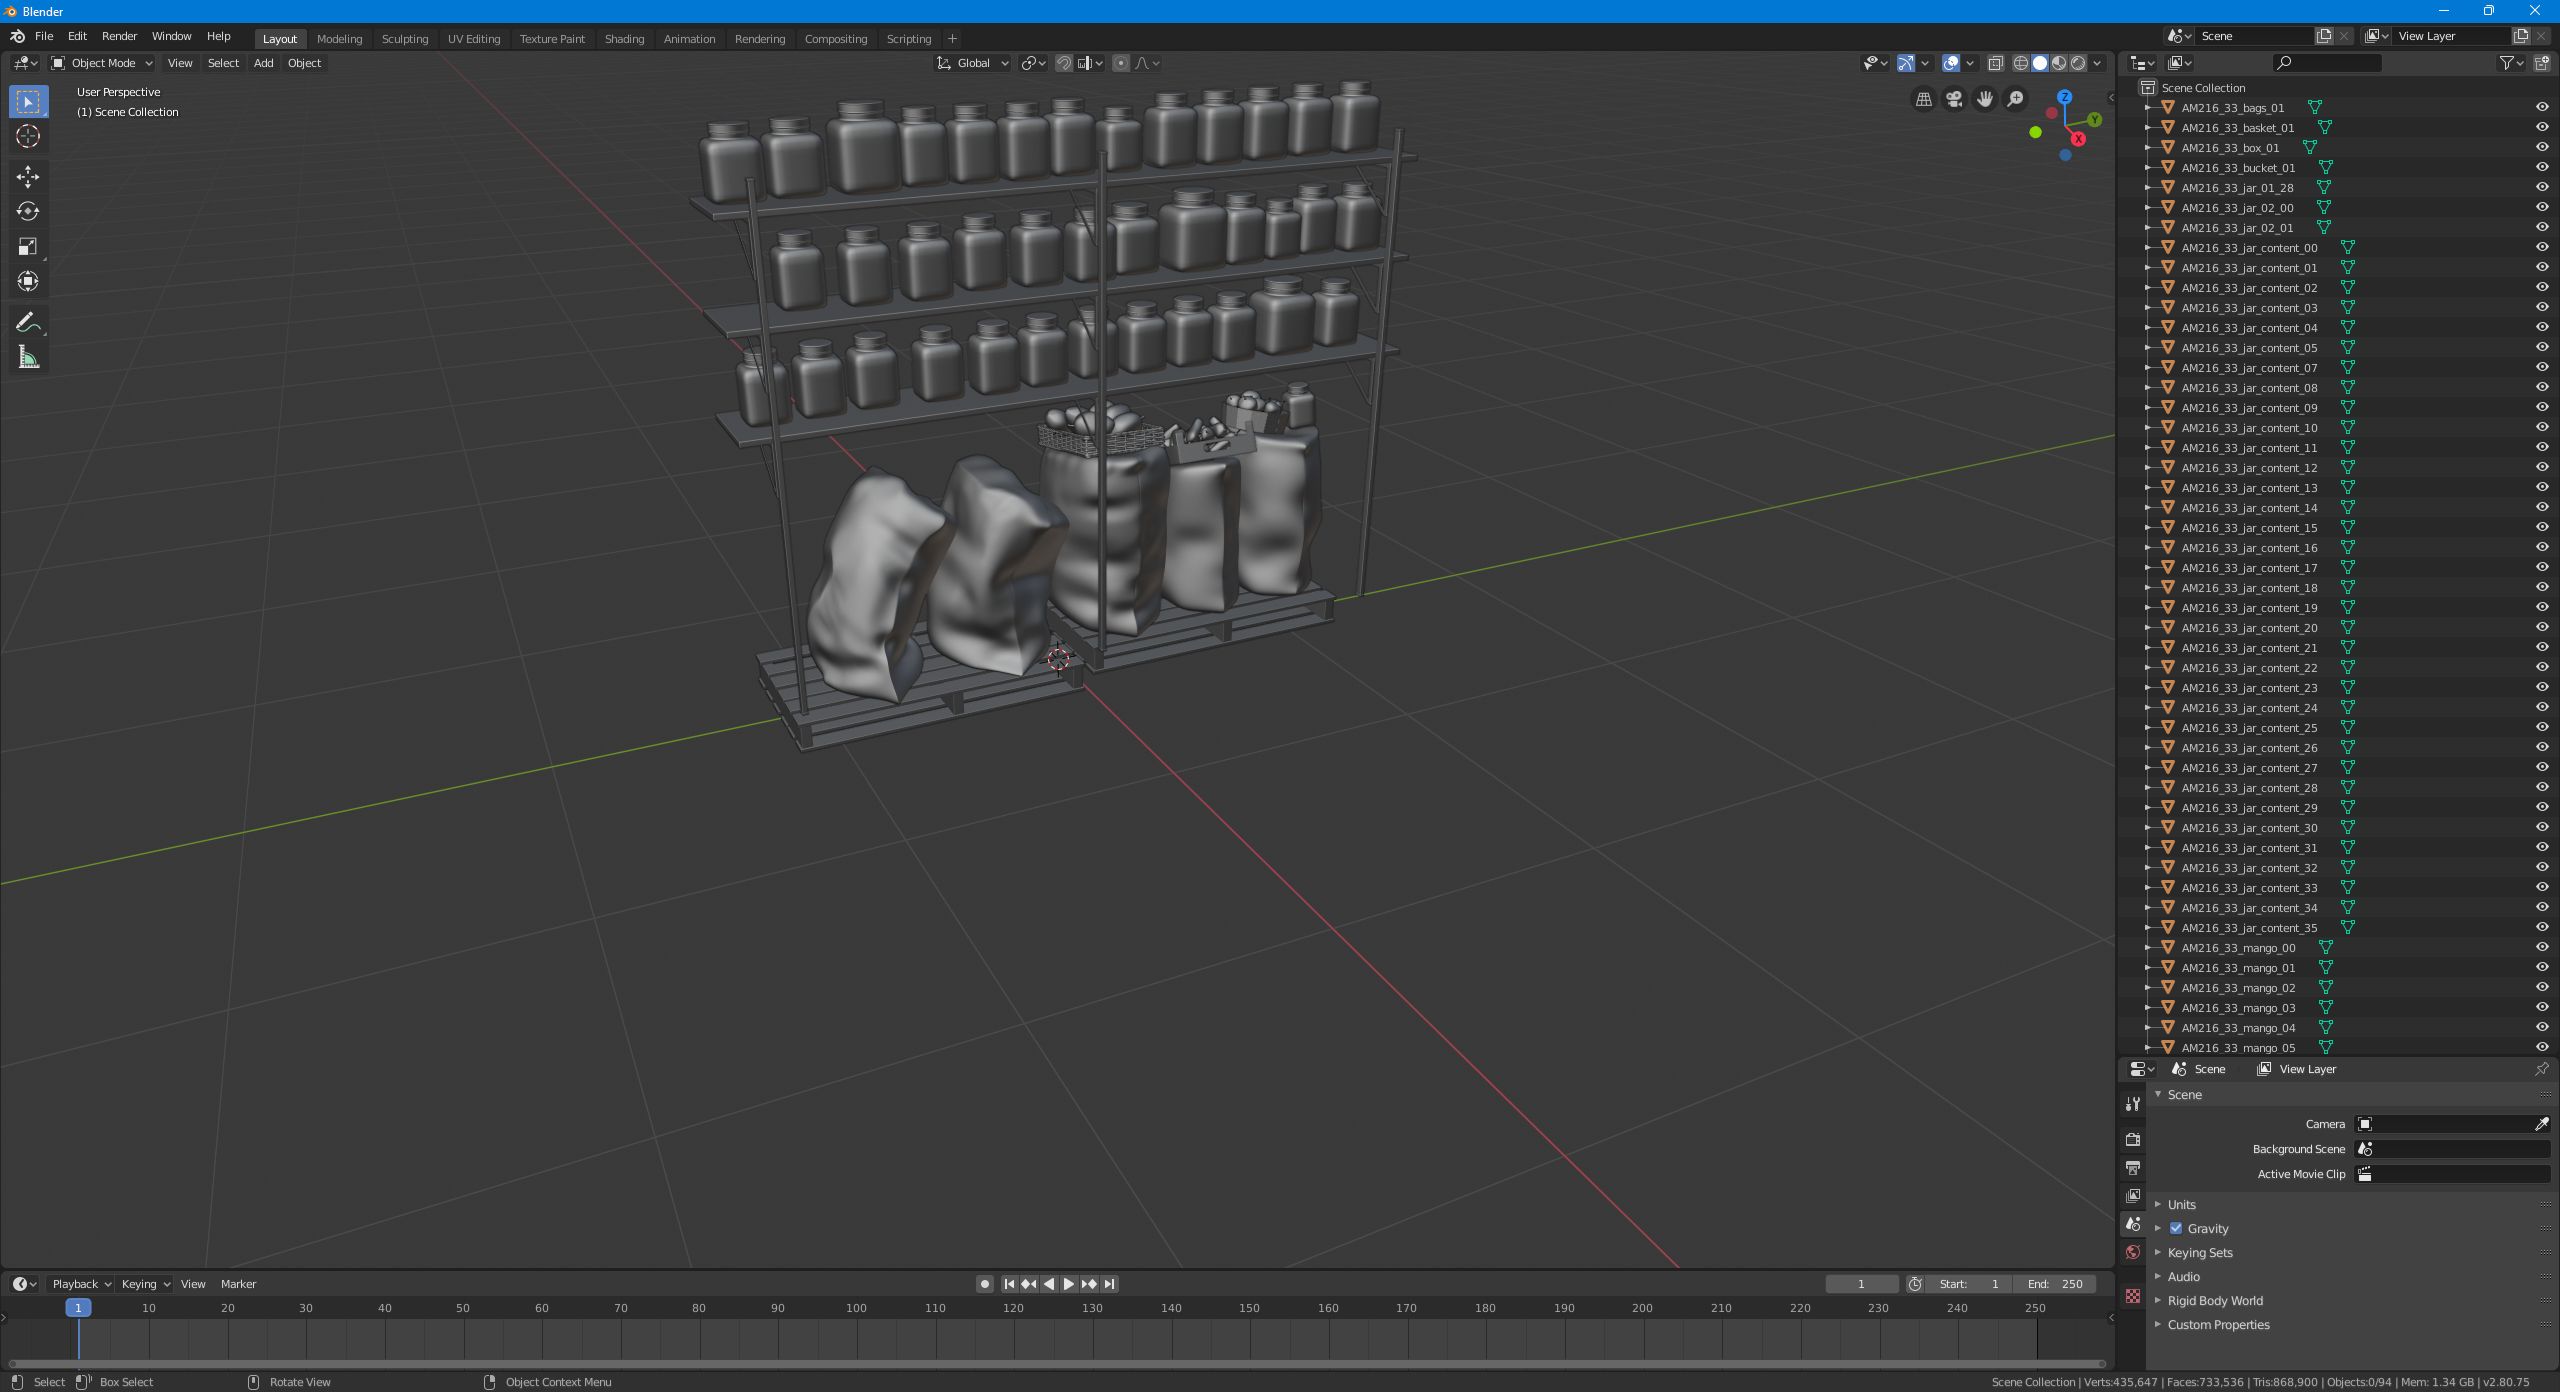Toggle the camera view icon in the viewport
This screenshot has height=1392, width=2560.
click(x=1952, y=98)
